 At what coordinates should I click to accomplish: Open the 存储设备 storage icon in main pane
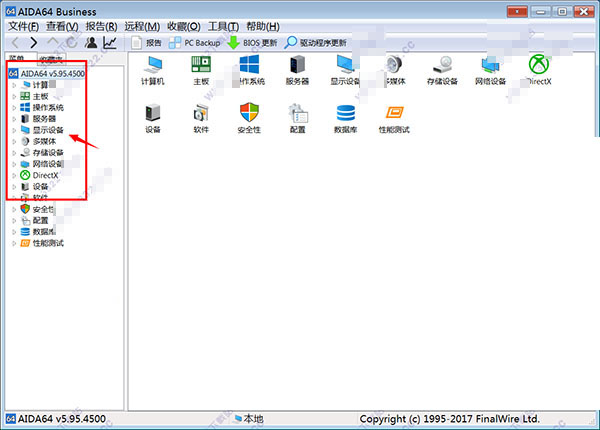coord(442,70)
